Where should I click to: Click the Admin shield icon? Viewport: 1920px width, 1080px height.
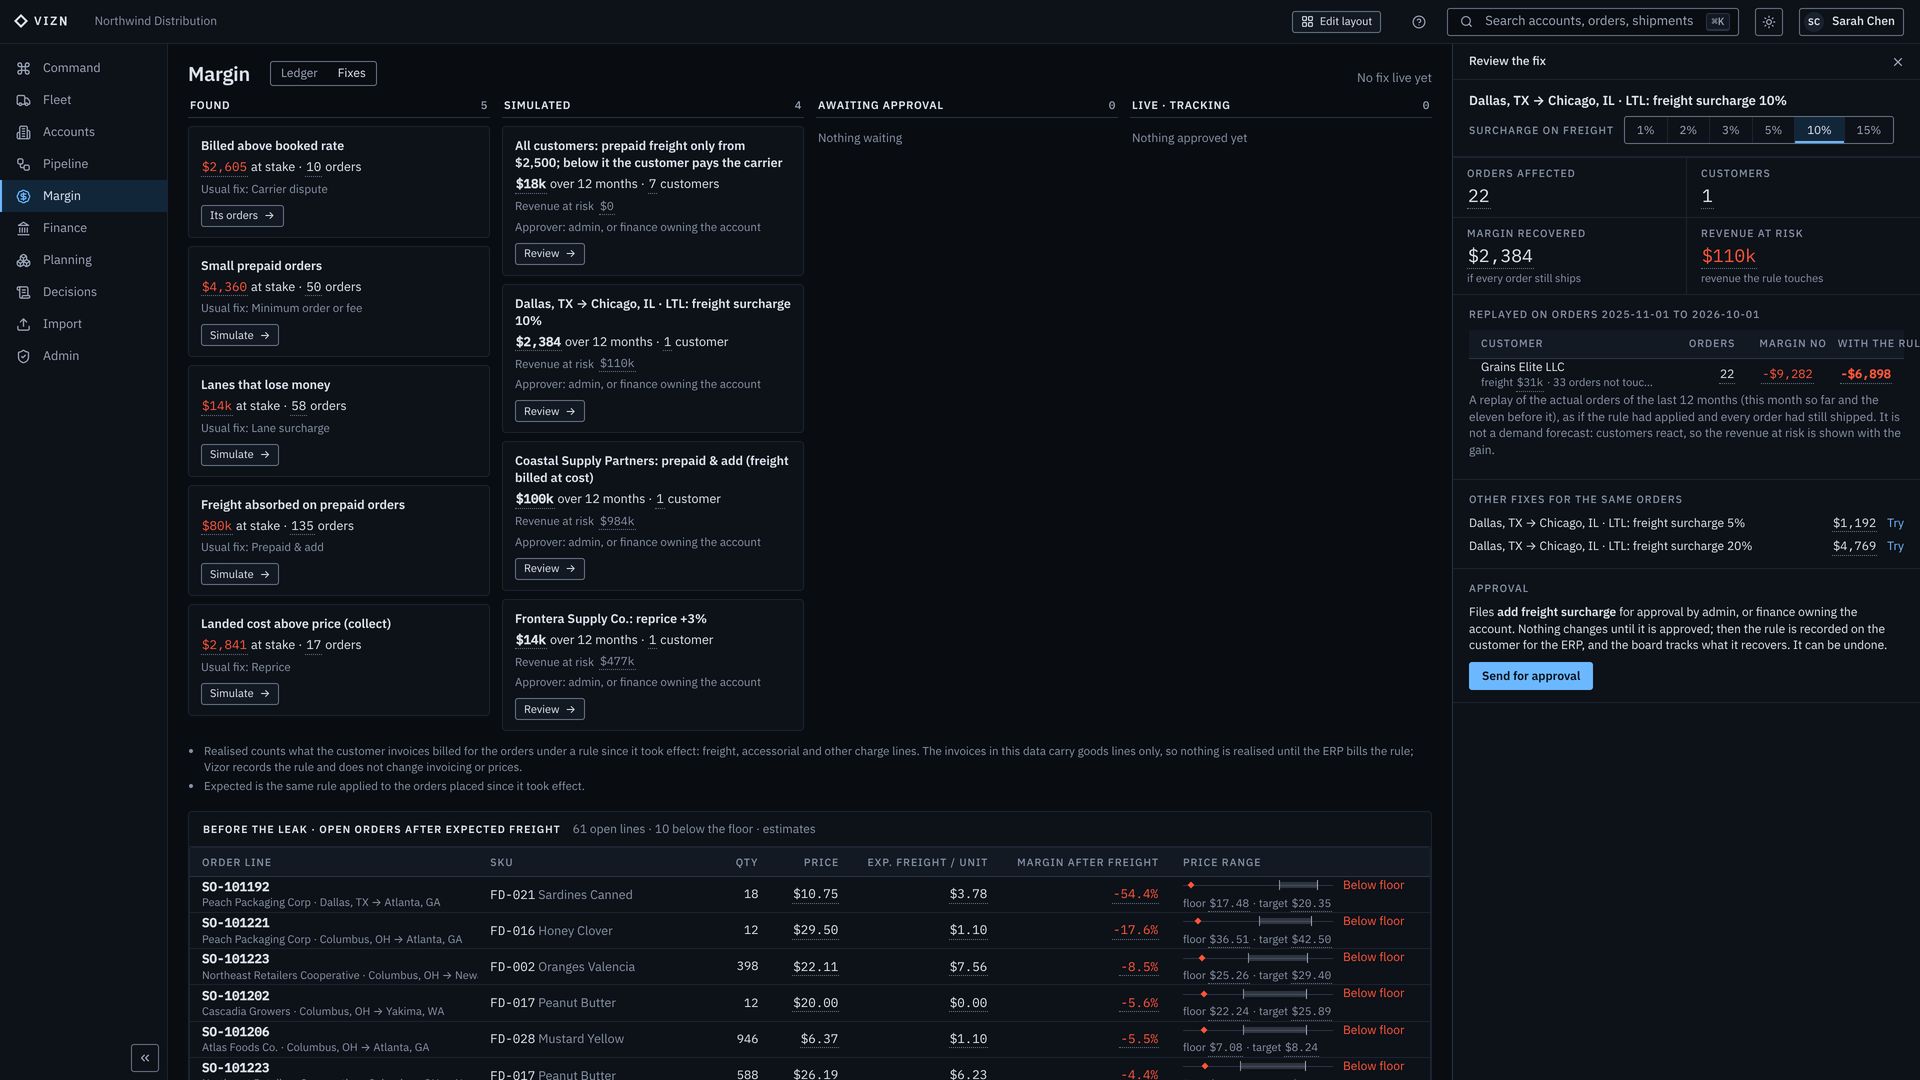(23, 356)
